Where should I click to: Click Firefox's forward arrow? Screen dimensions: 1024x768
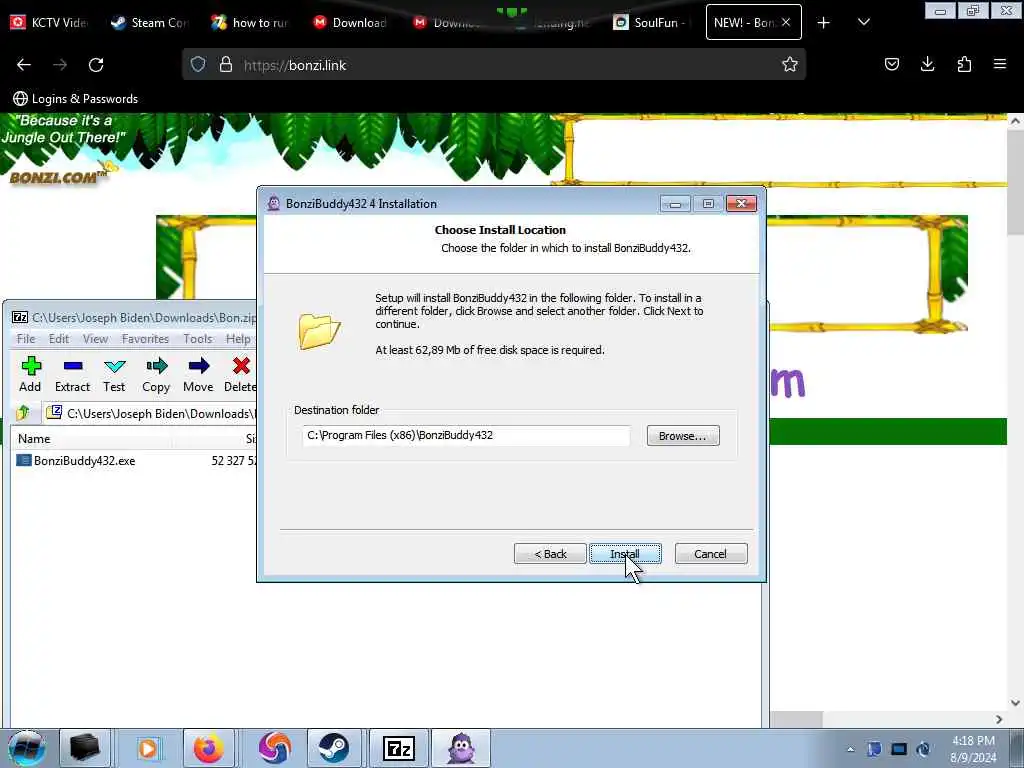point(60,65)
